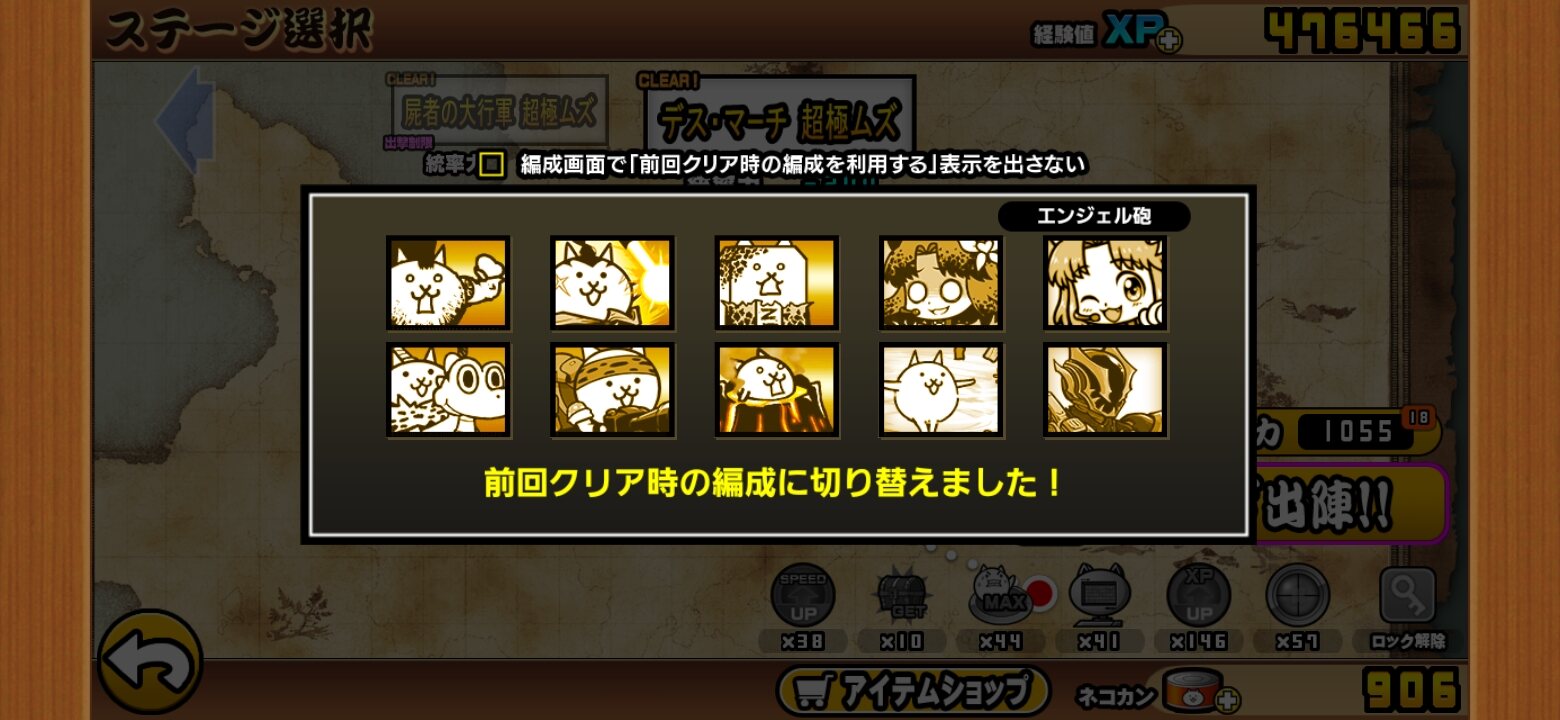Tap the XP plus icon at top
Viewport: 1560px width, 720px height.
point(1168,40)
